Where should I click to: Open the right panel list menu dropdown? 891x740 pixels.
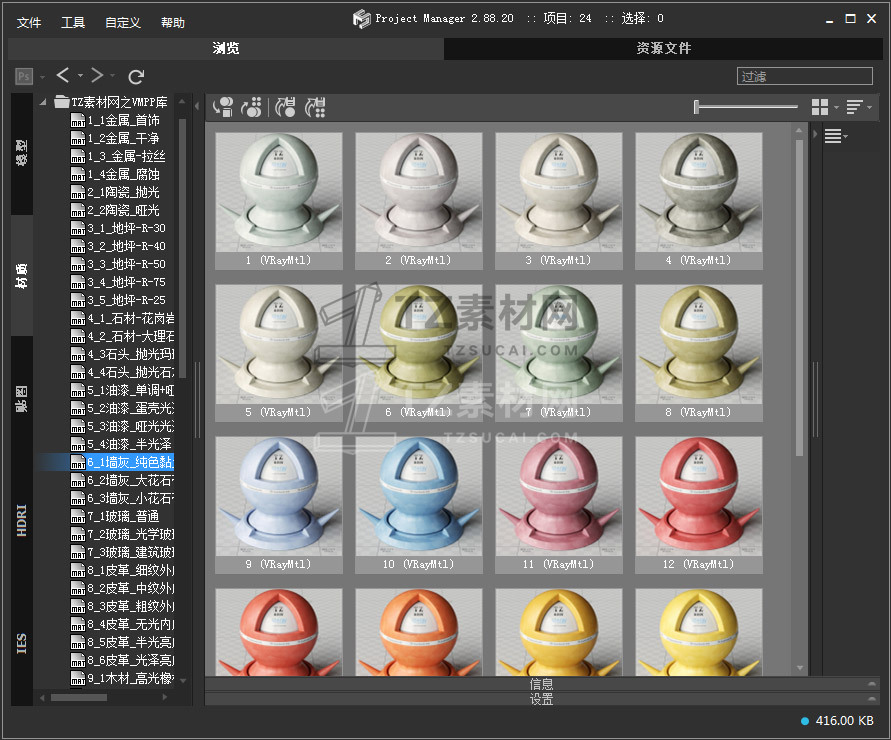coord(835,137)
